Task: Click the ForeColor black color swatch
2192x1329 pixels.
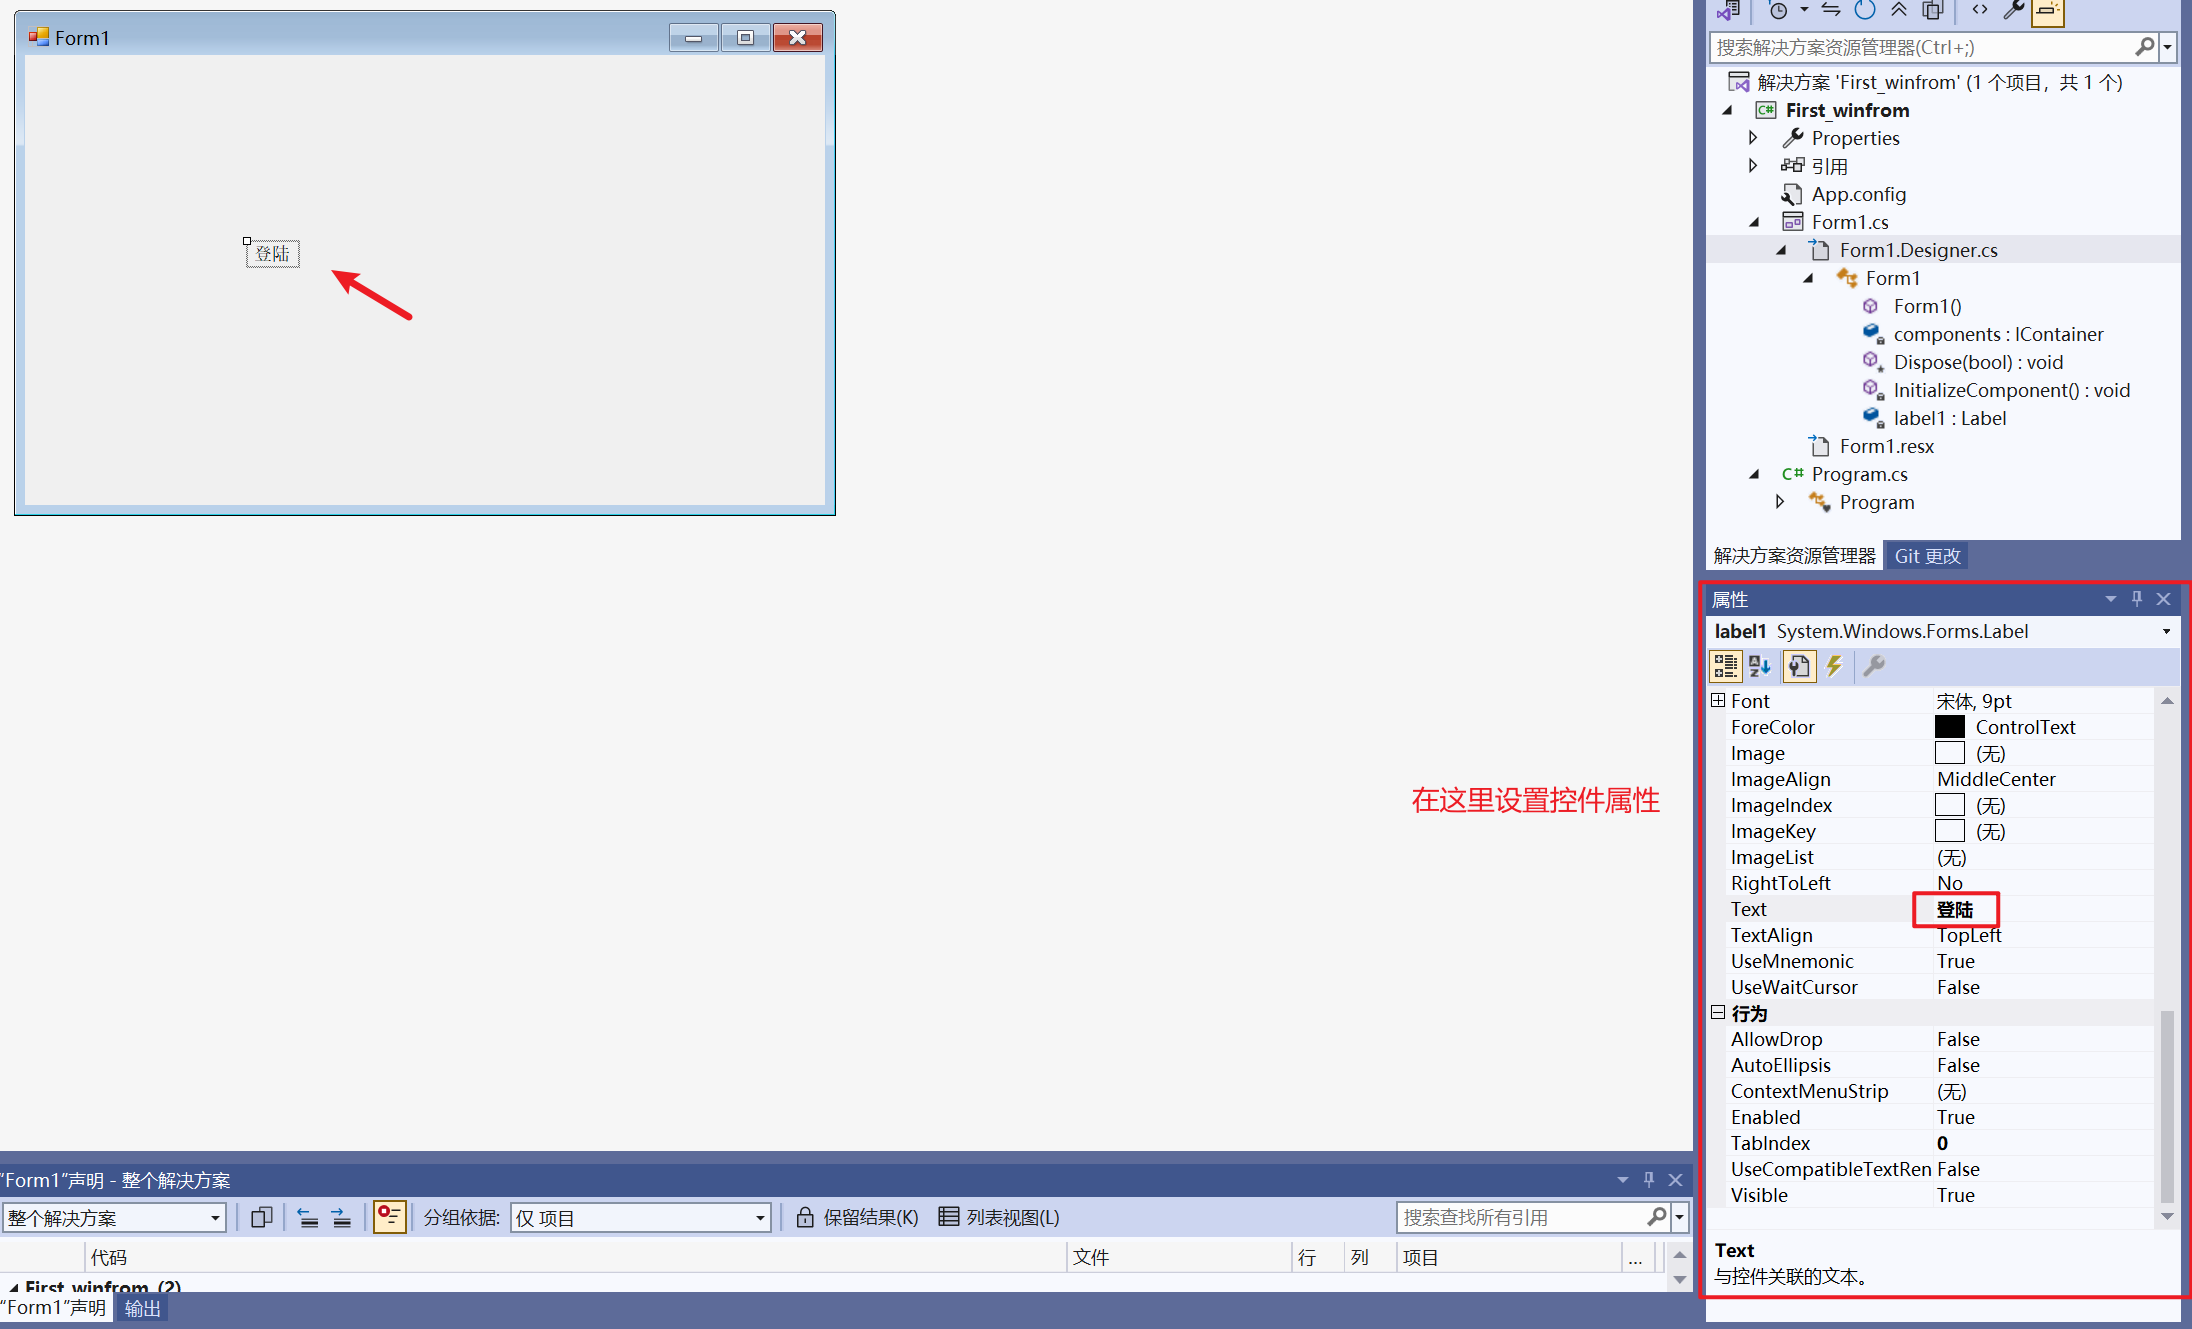Action: [1949, 727]
